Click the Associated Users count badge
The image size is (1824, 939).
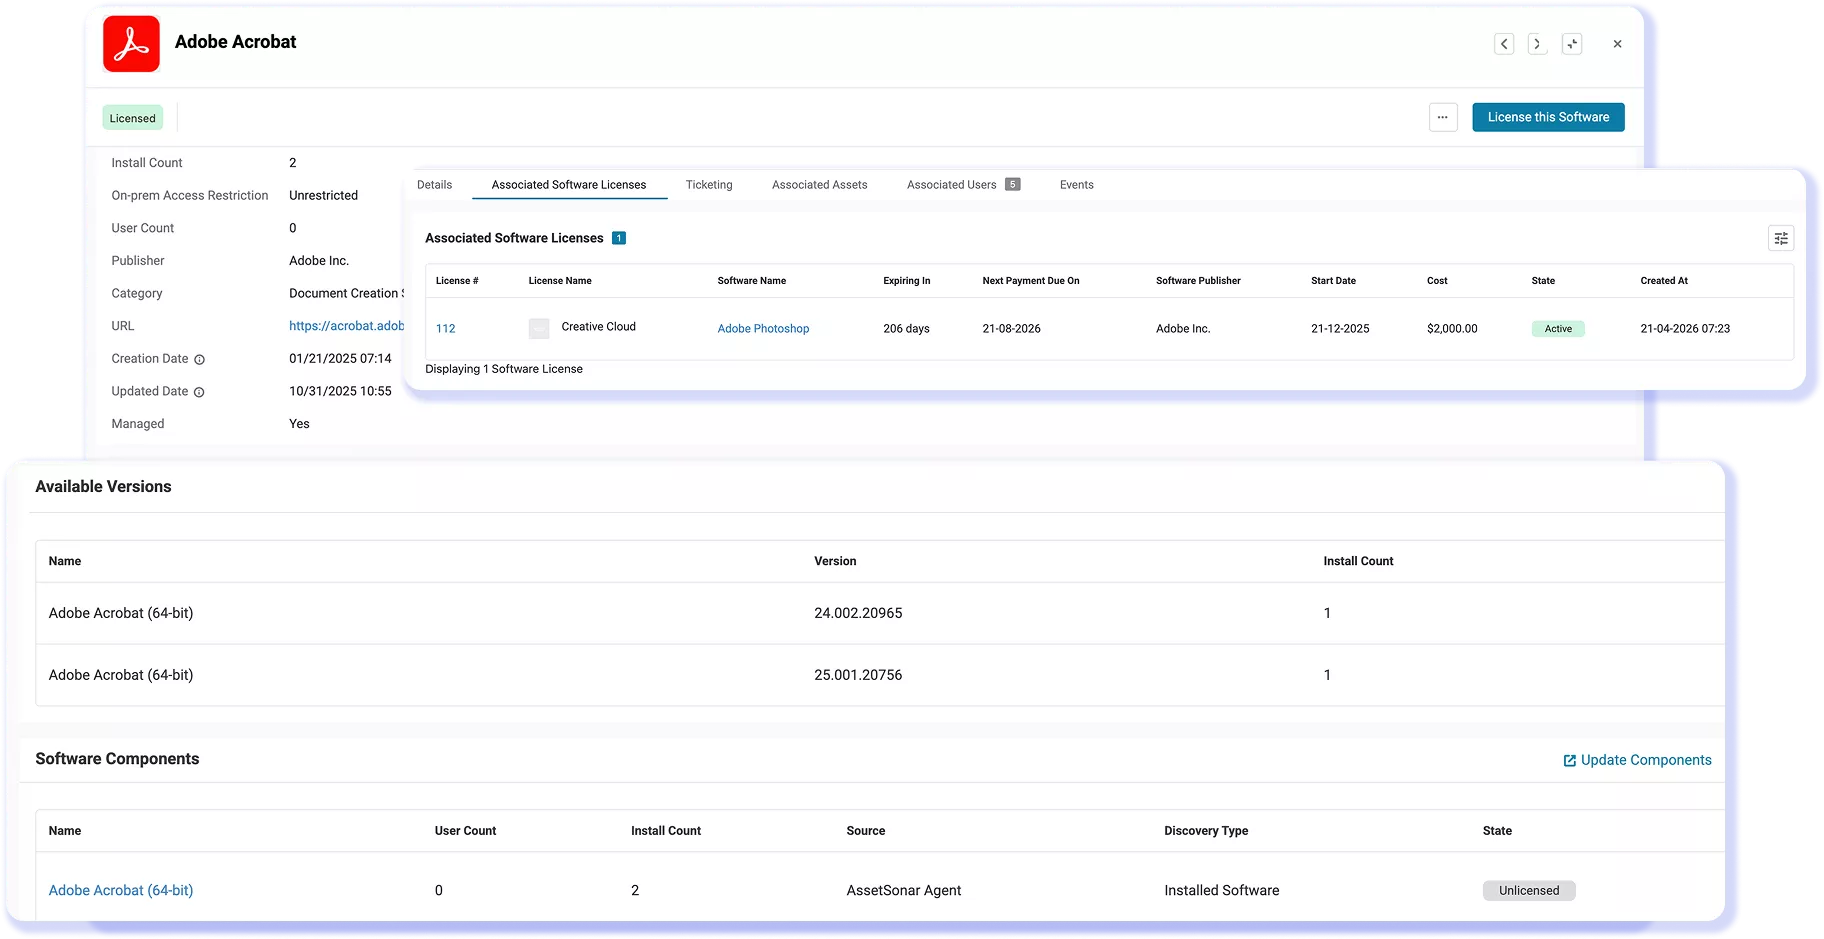click(x=1012, y=184)
